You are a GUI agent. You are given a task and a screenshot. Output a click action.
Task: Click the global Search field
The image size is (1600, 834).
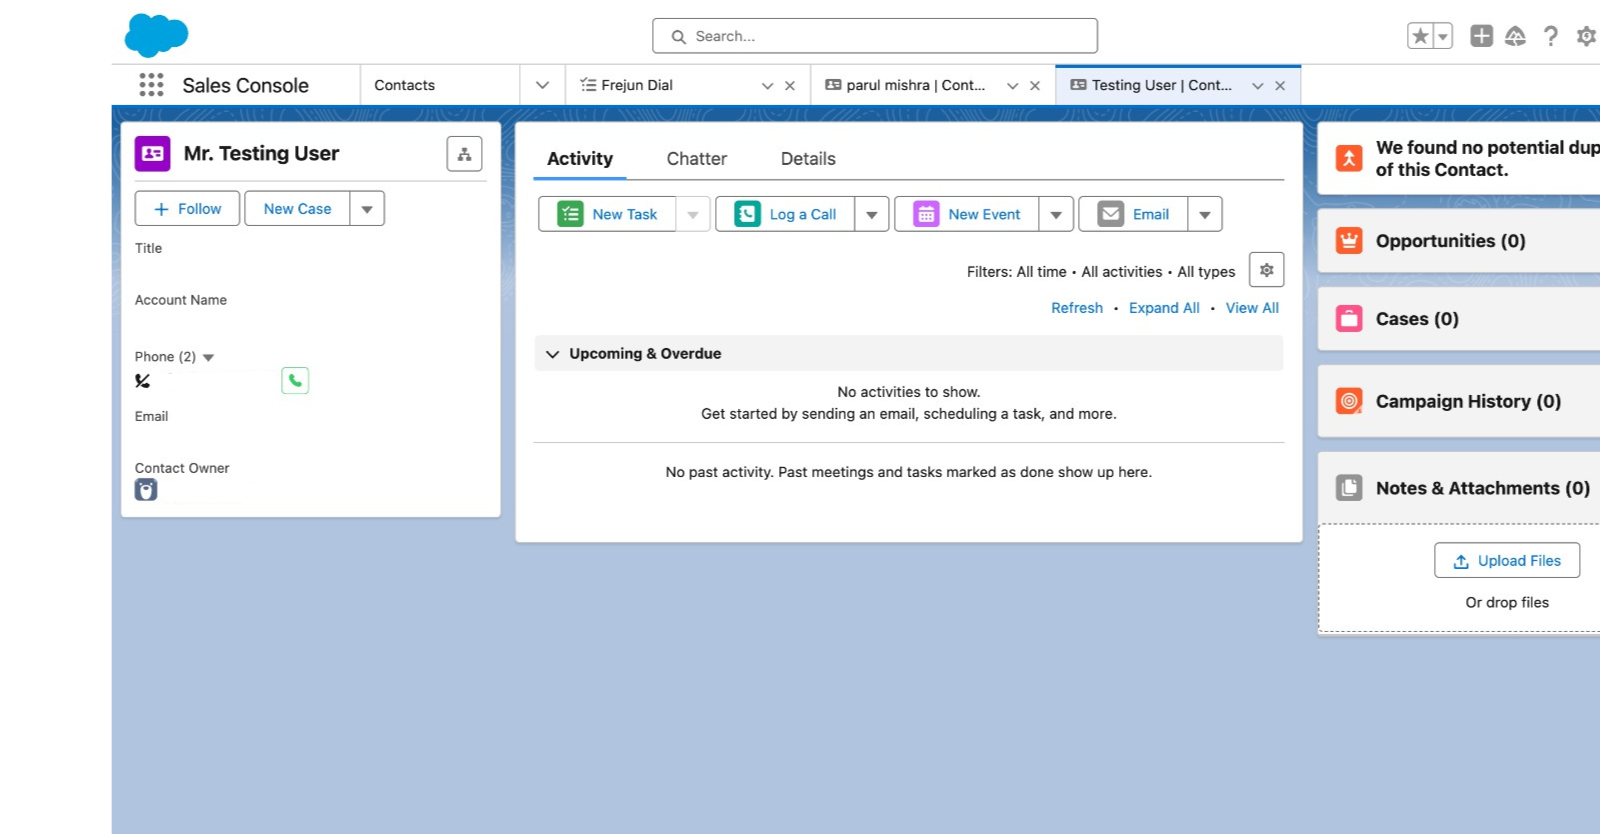[x=874, y=36]
